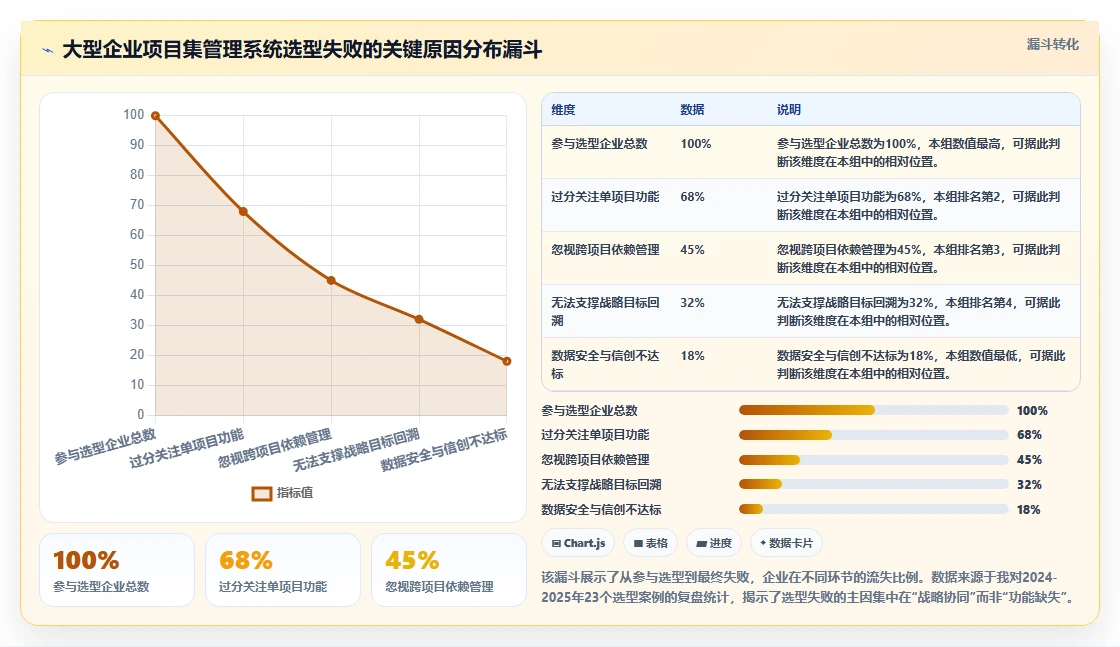Click table cell 无法支撑战略目标回溯 in the 维度 column
The width and height of the screenshot is (1120, 647).
pyautogui.click(x=605, y=311)
